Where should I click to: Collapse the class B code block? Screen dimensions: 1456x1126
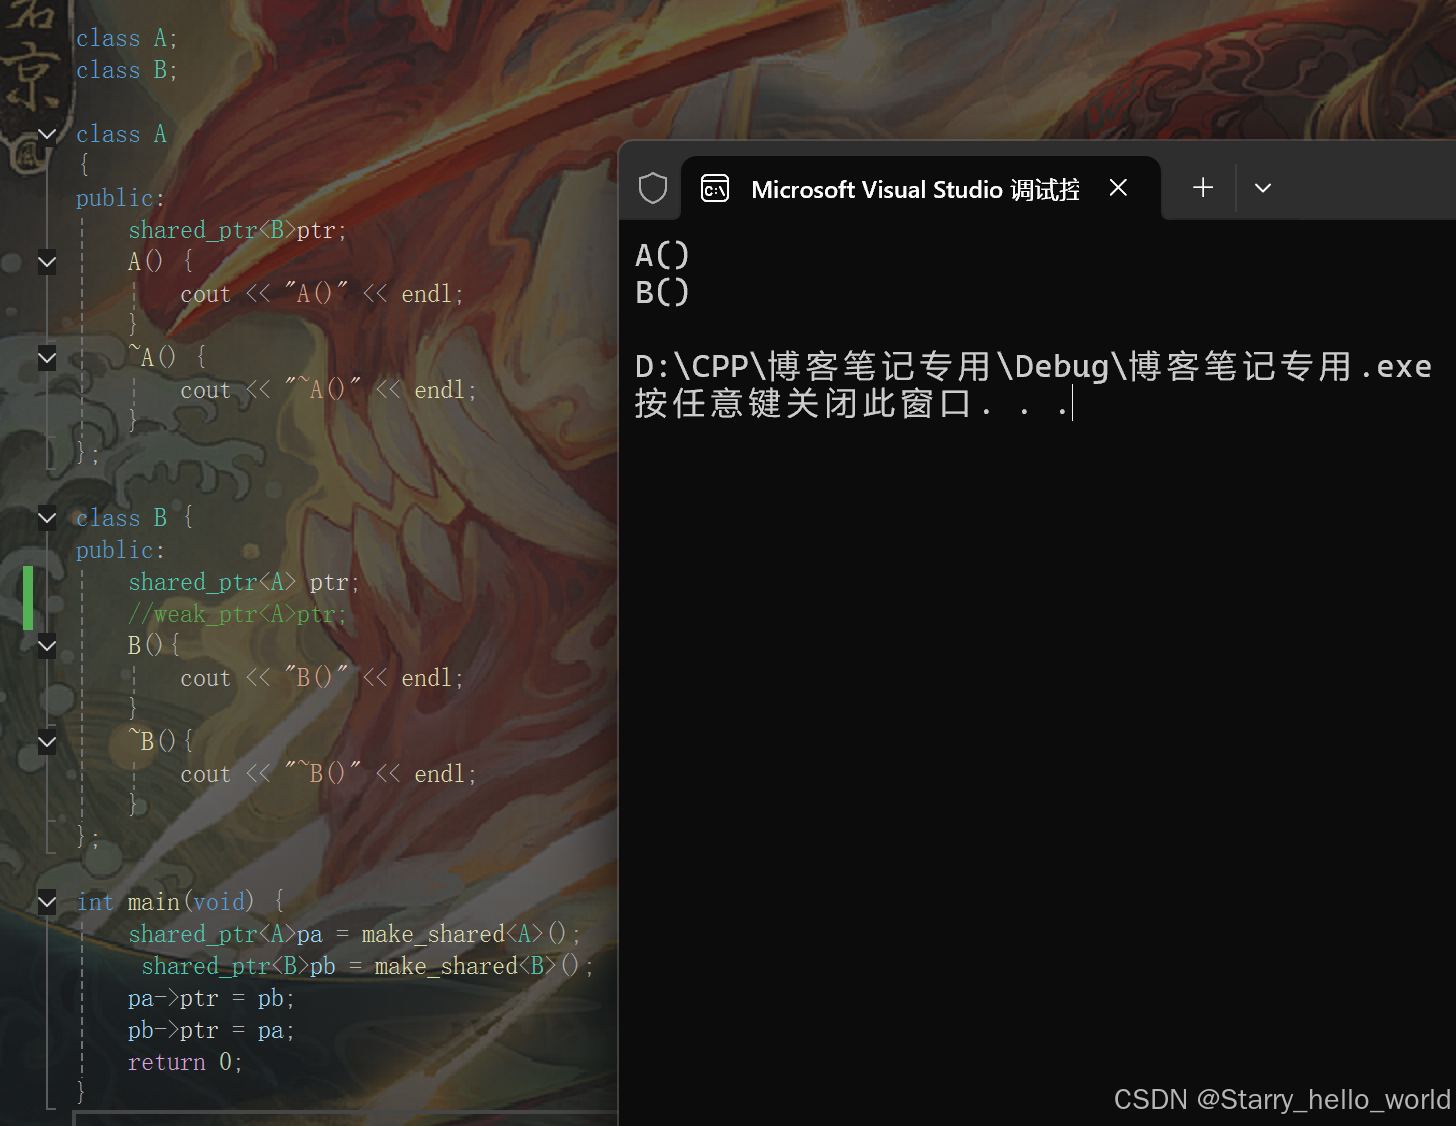click(47, 518)
